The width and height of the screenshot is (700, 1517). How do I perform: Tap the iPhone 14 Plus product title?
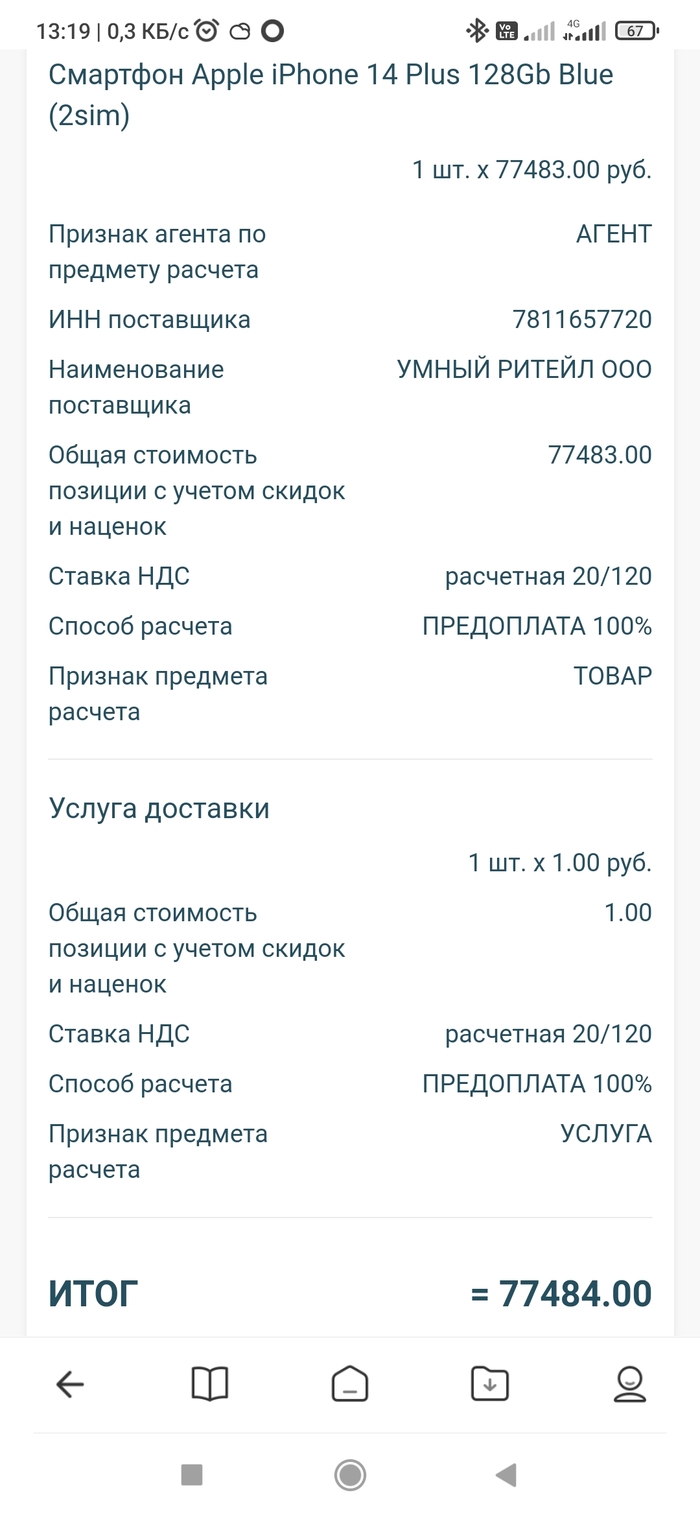point(330,95)
